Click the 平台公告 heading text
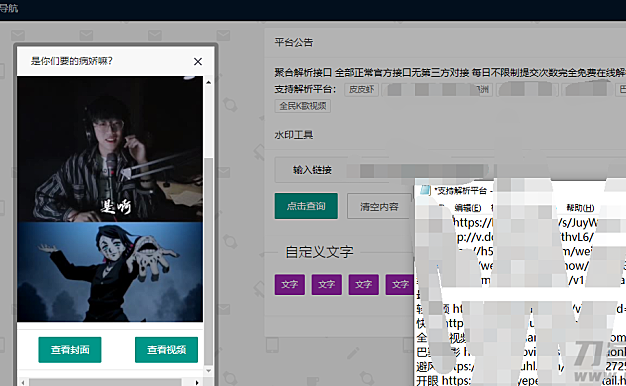Image resolution: width=626 pixels, height=386 pixels. click(x=294, y=43)
